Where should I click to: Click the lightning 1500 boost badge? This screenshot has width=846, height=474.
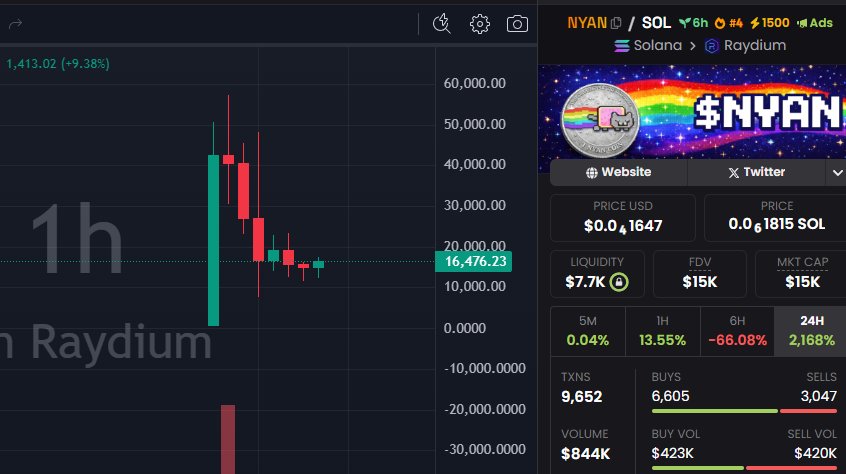[769, 23]
